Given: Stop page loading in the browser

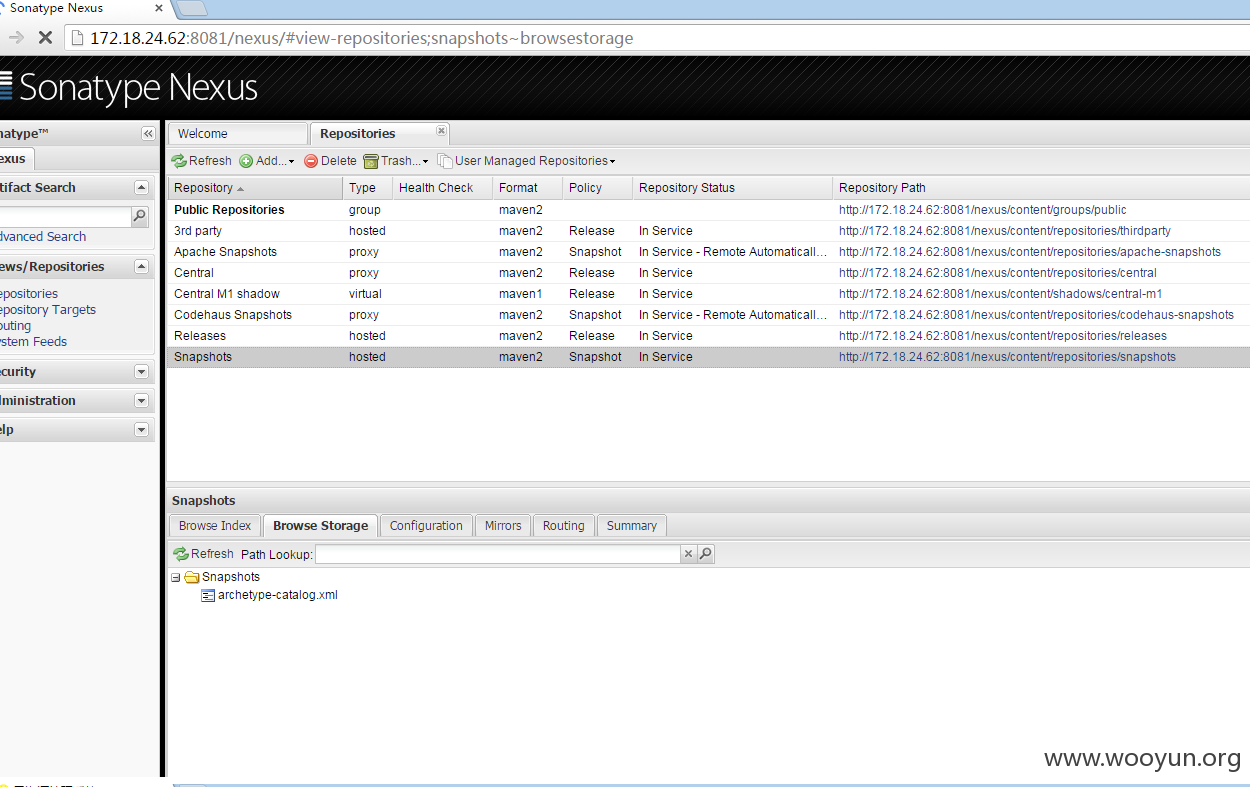Looking at the screenshot, I should pos(45,38).
